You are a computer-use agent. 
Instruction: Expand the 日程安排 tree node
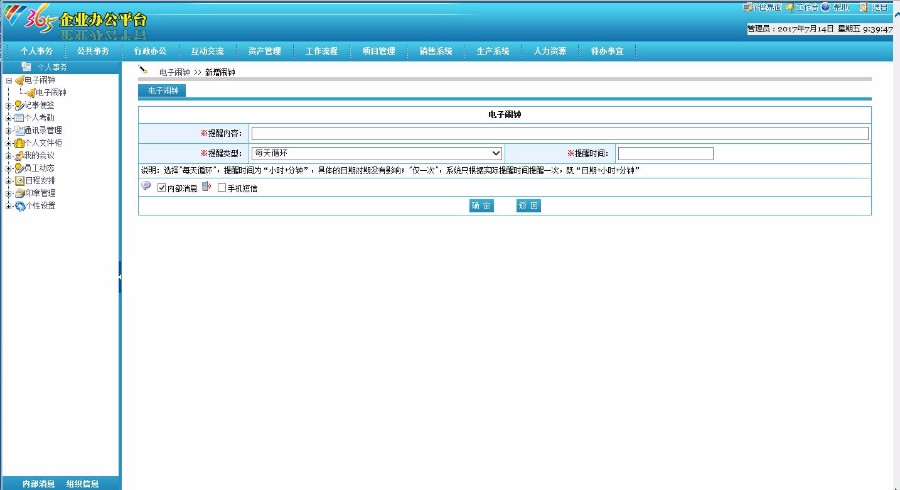(9, 181)
